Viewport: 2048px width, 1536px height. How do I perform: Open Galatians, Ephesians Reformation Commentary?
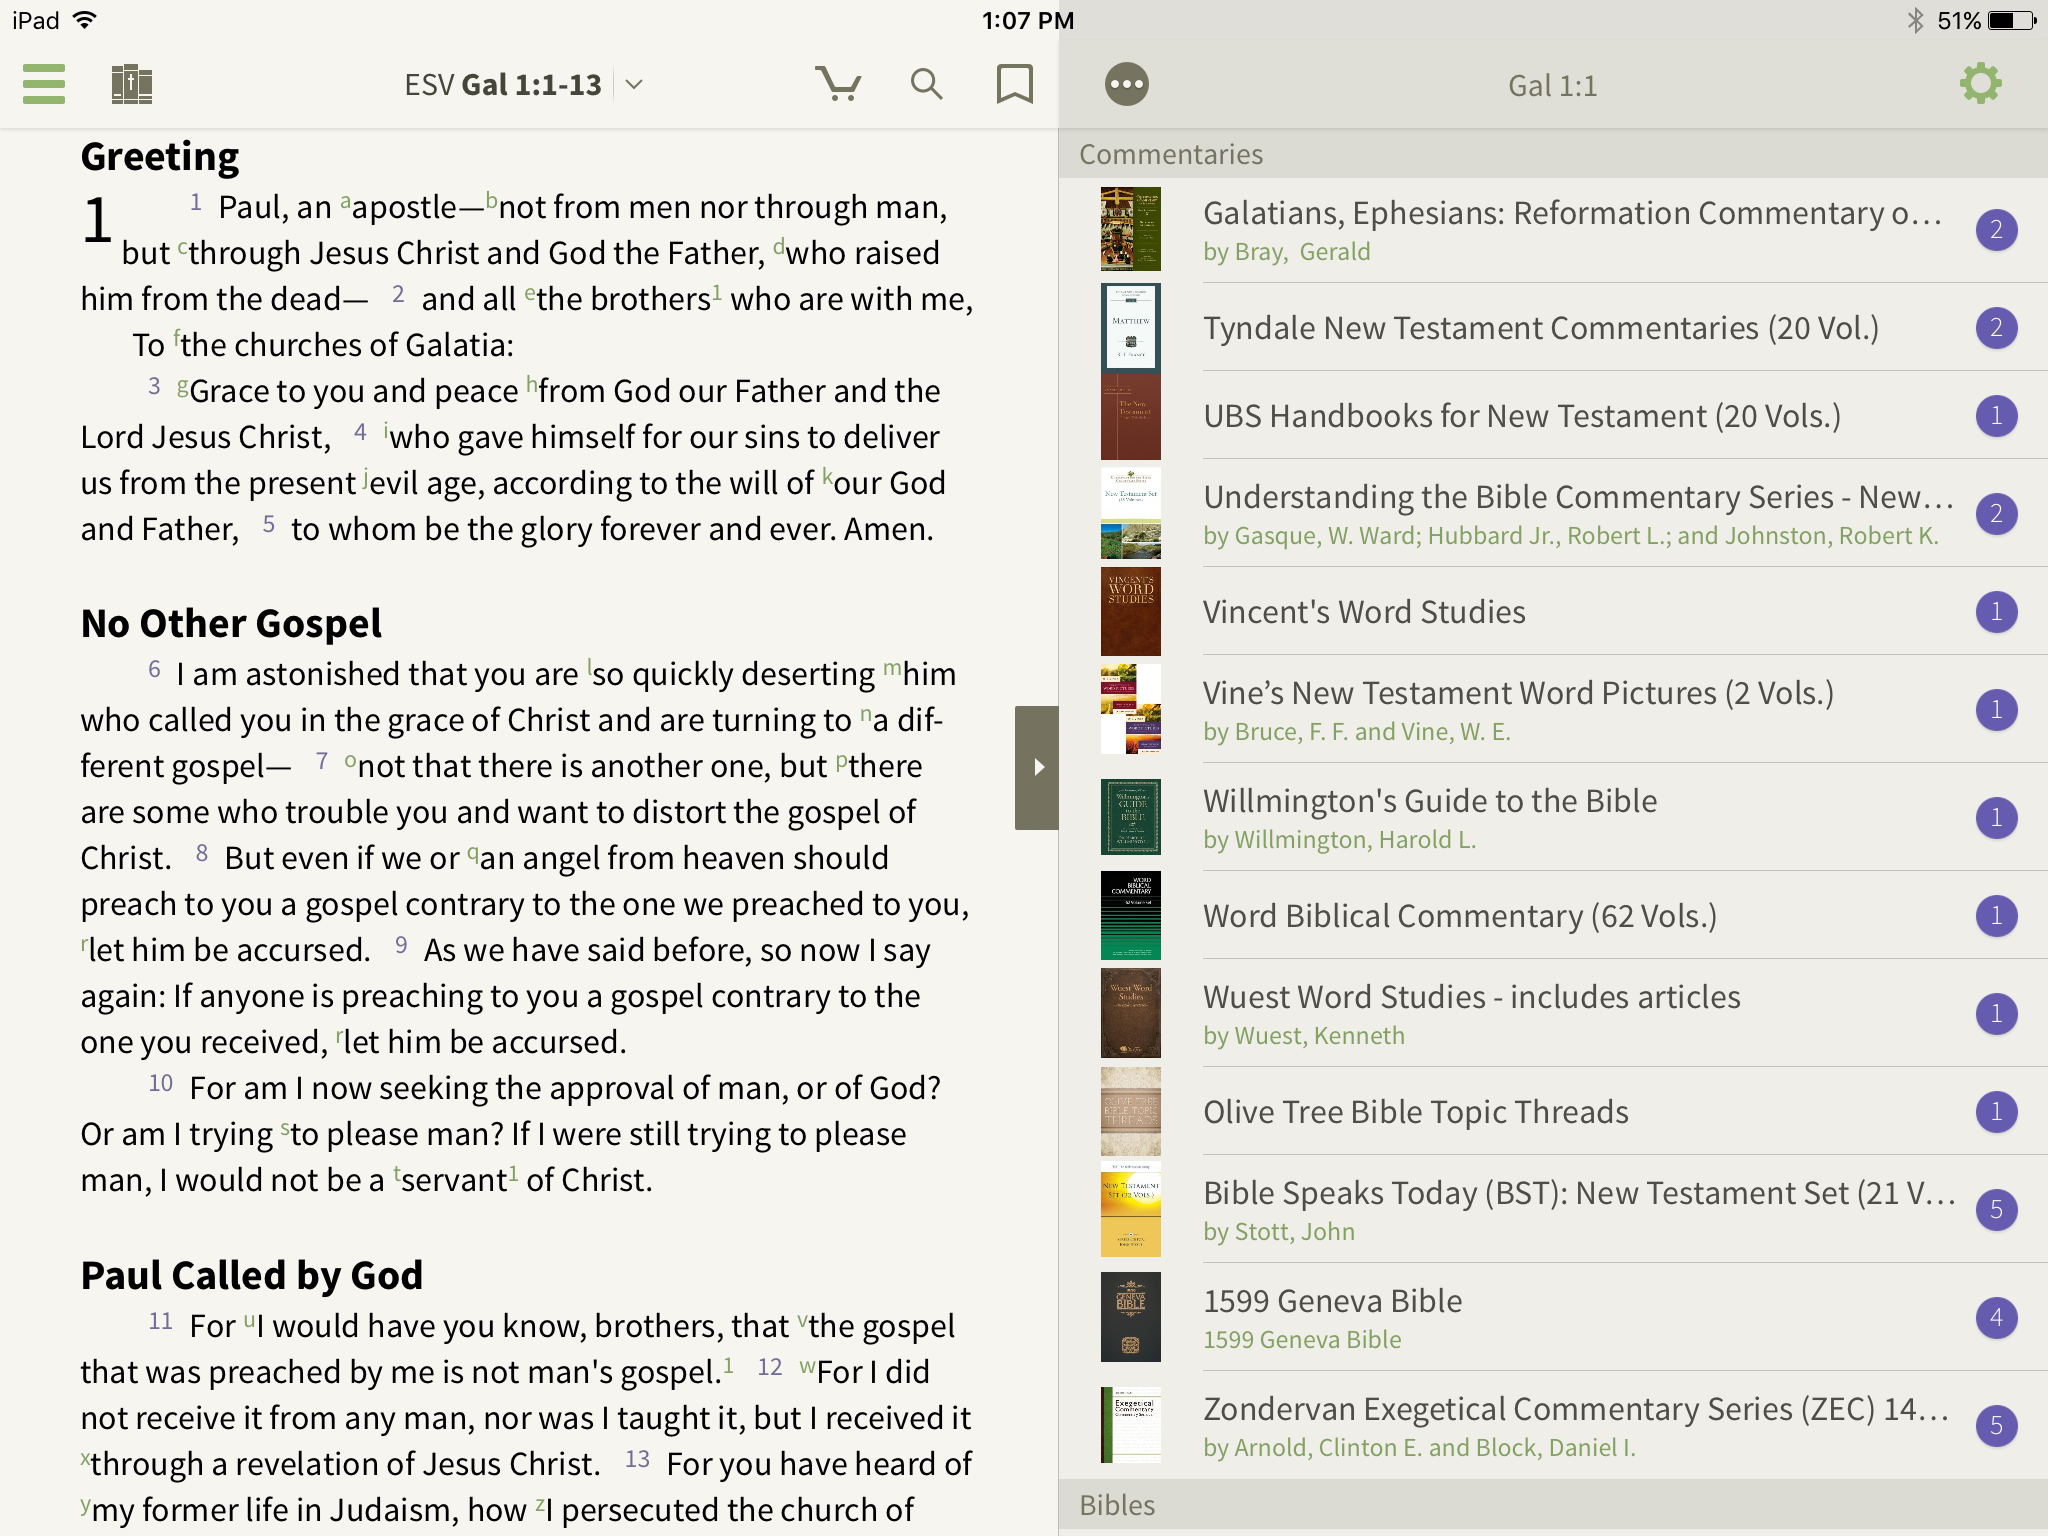1553,230
